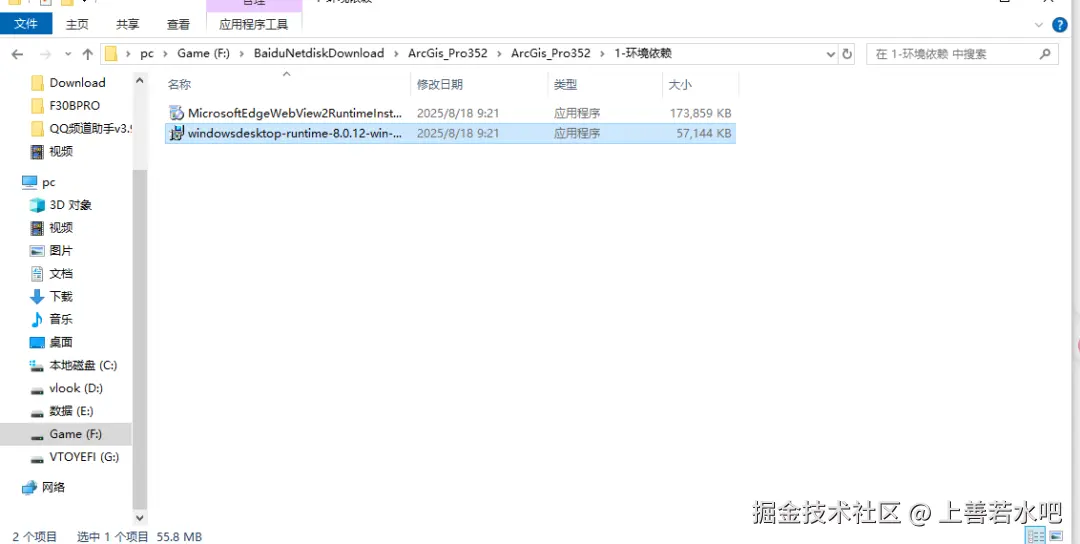This screenshot has height=544, width=1080.
Task: Open 图片 in navigation pane
Action: pyautogui.click(x=61, y=251)
